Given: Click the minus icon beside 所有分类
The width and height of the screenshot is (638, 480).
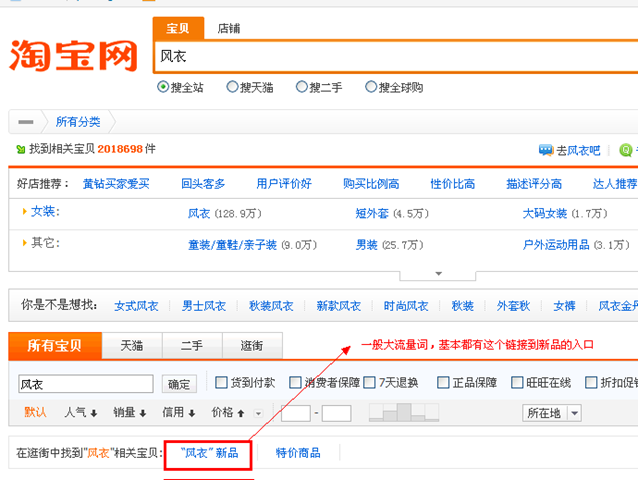Looking at the screenshot, I should pos(26,122).
